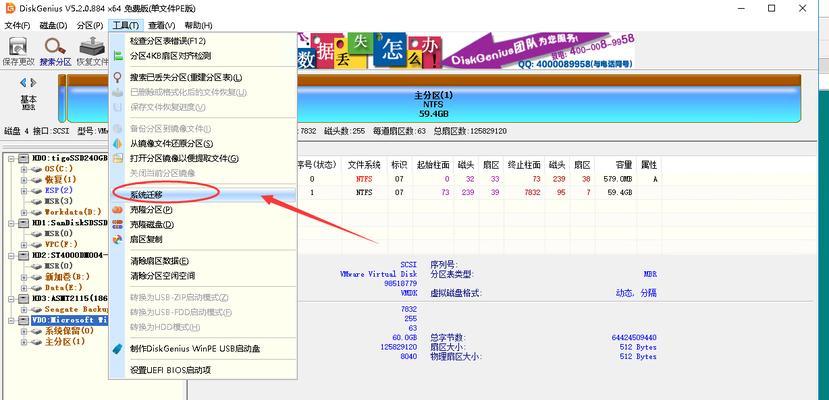829x400 pixels.
Task: Click colorful icon beside 扇区复制
Action: coord(118,239)
